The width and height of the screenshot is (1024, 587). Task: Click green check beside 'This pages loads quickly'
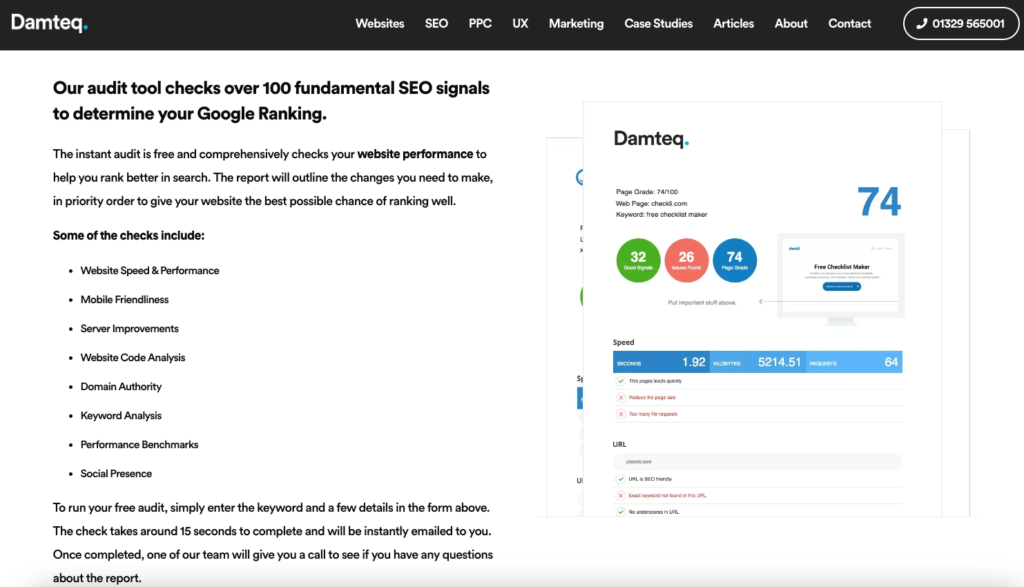point(621,381)
